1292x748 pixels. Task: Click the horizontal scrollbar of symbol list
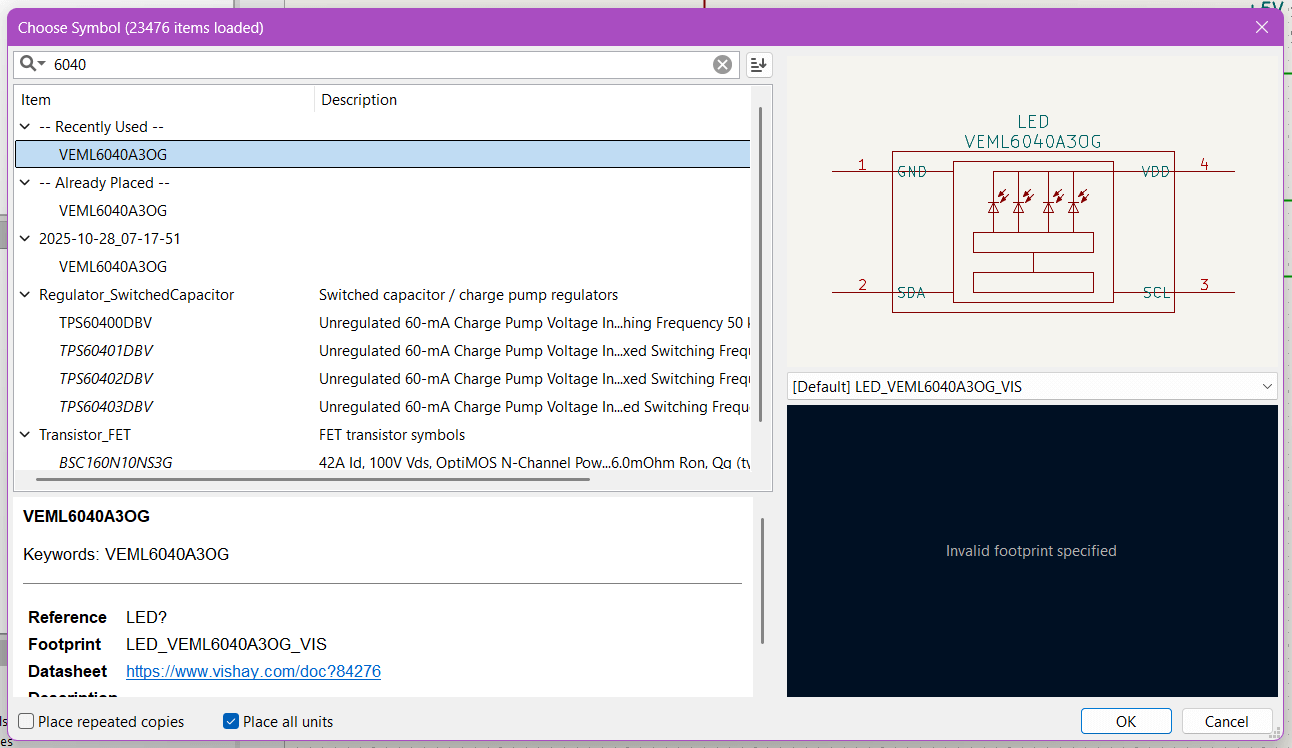coord(312,479)
